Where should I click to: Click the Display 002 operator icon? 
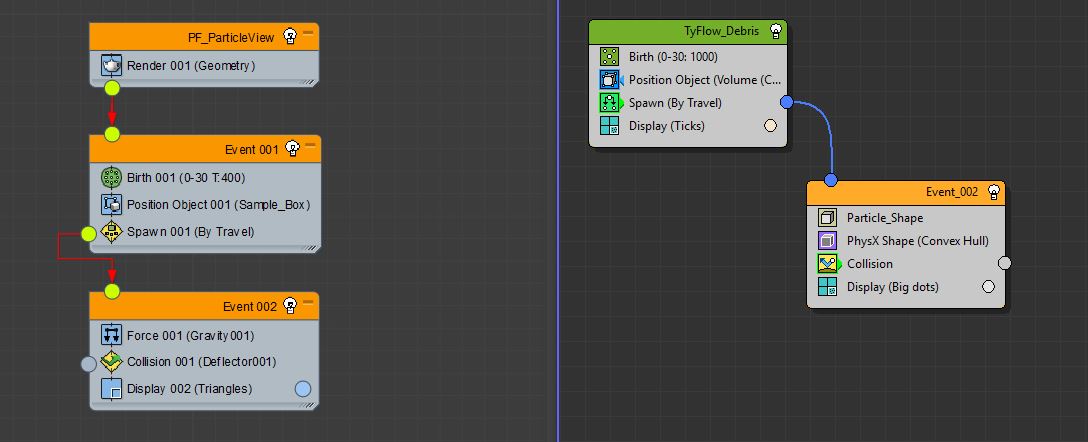click(112, 389)
